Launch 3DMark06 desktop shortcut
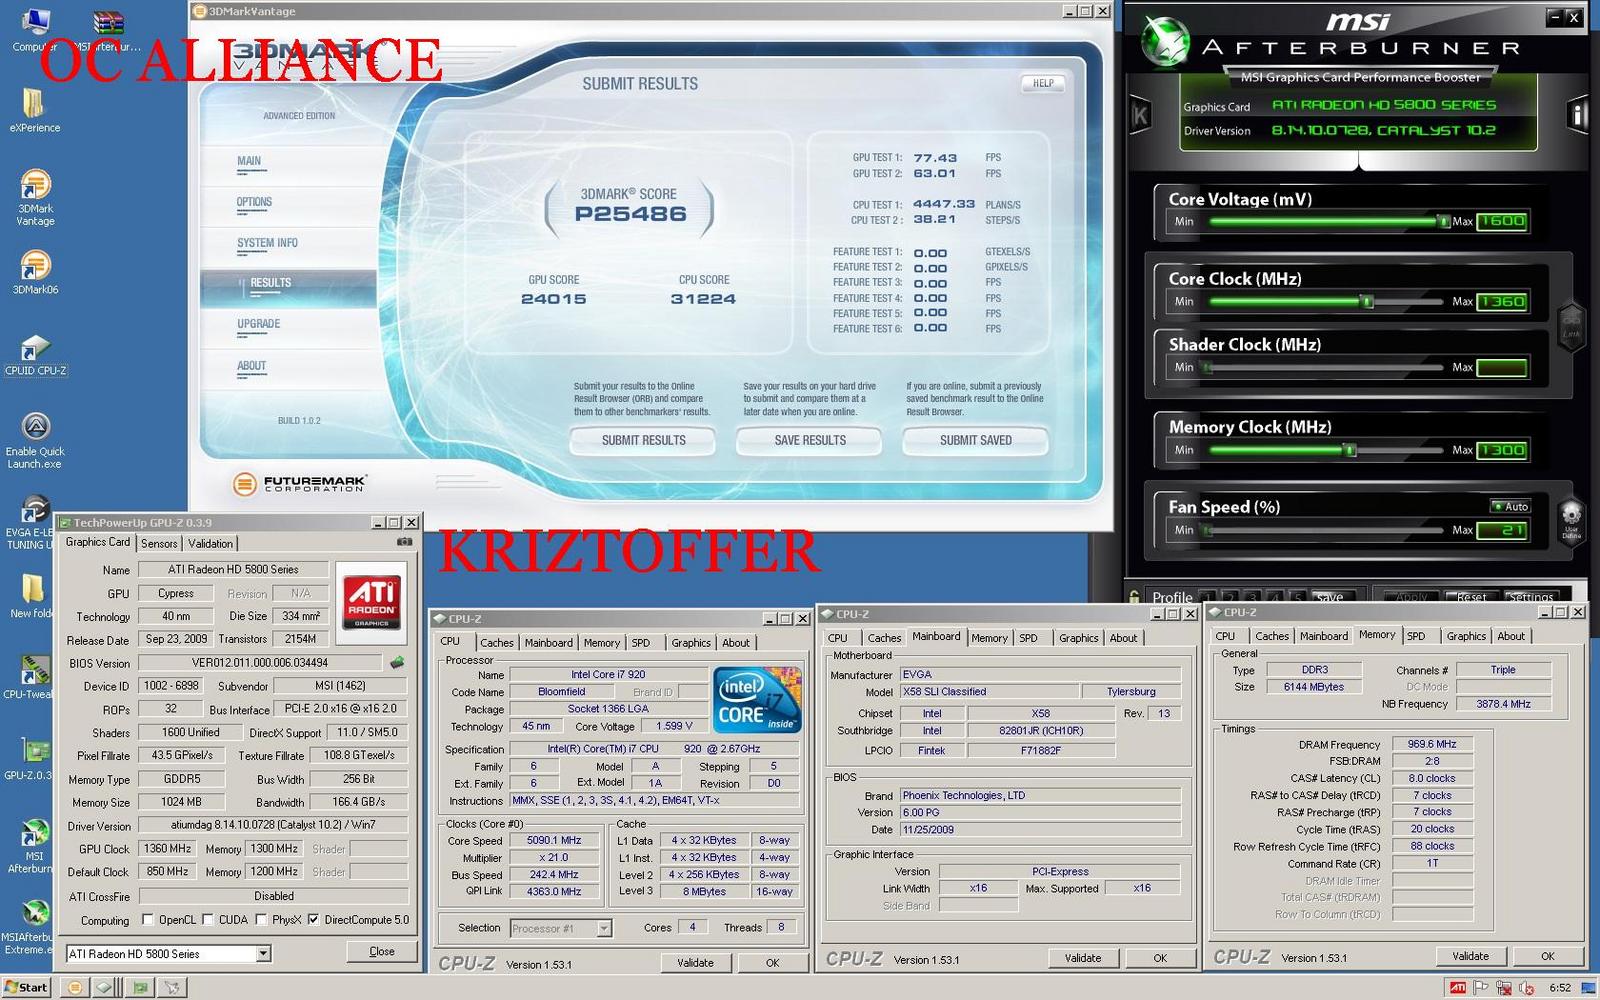Image resolution: width=1600 pixels, height=1000 pixels. click(x=35, y=270)
